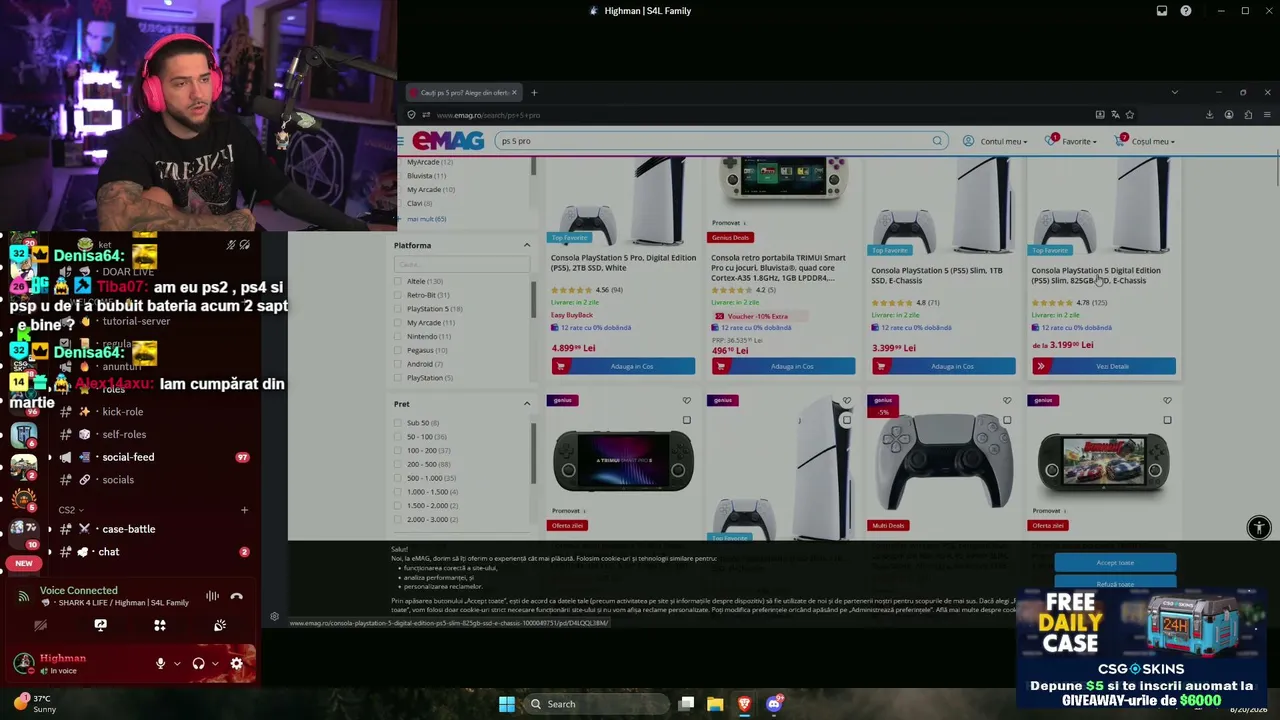Select the eMAG ps 5 pro browser tab
This screenshot has height=720, width=1280.
pyautogui.click(x=463, y=93)
